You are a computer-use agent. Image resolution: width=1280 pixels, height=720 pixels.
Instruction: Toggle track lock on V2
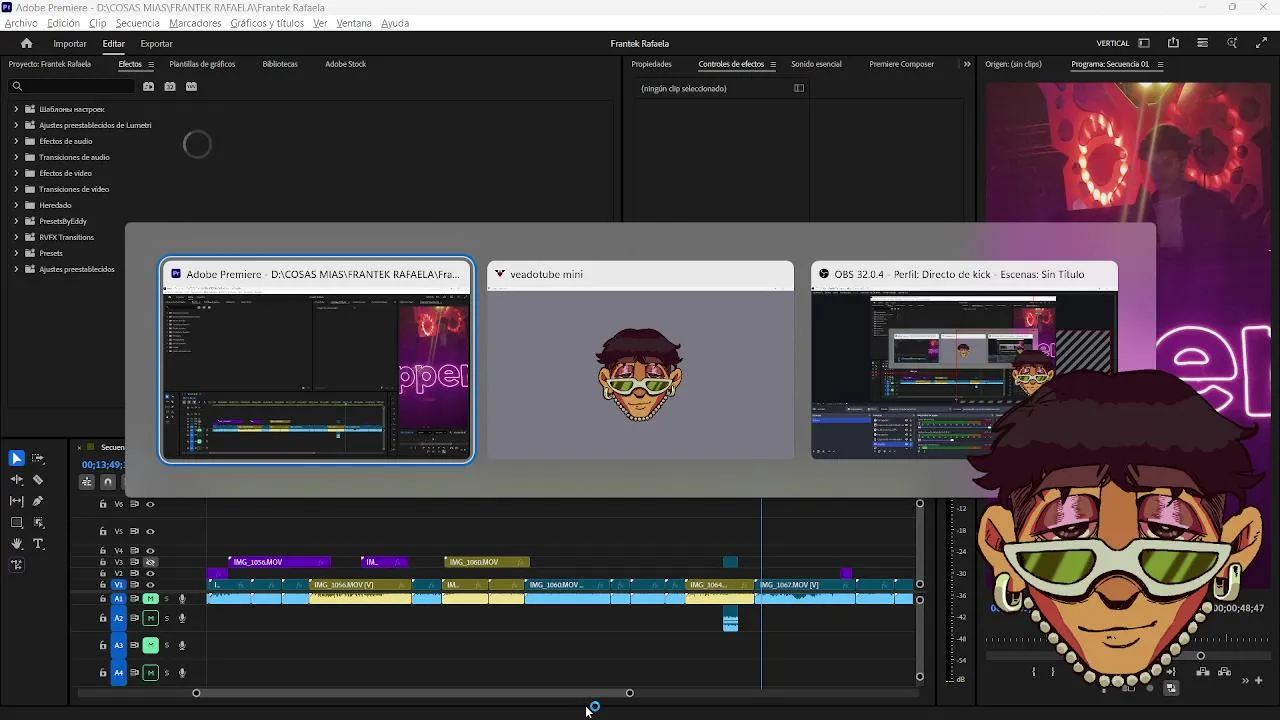pos(103,573)
